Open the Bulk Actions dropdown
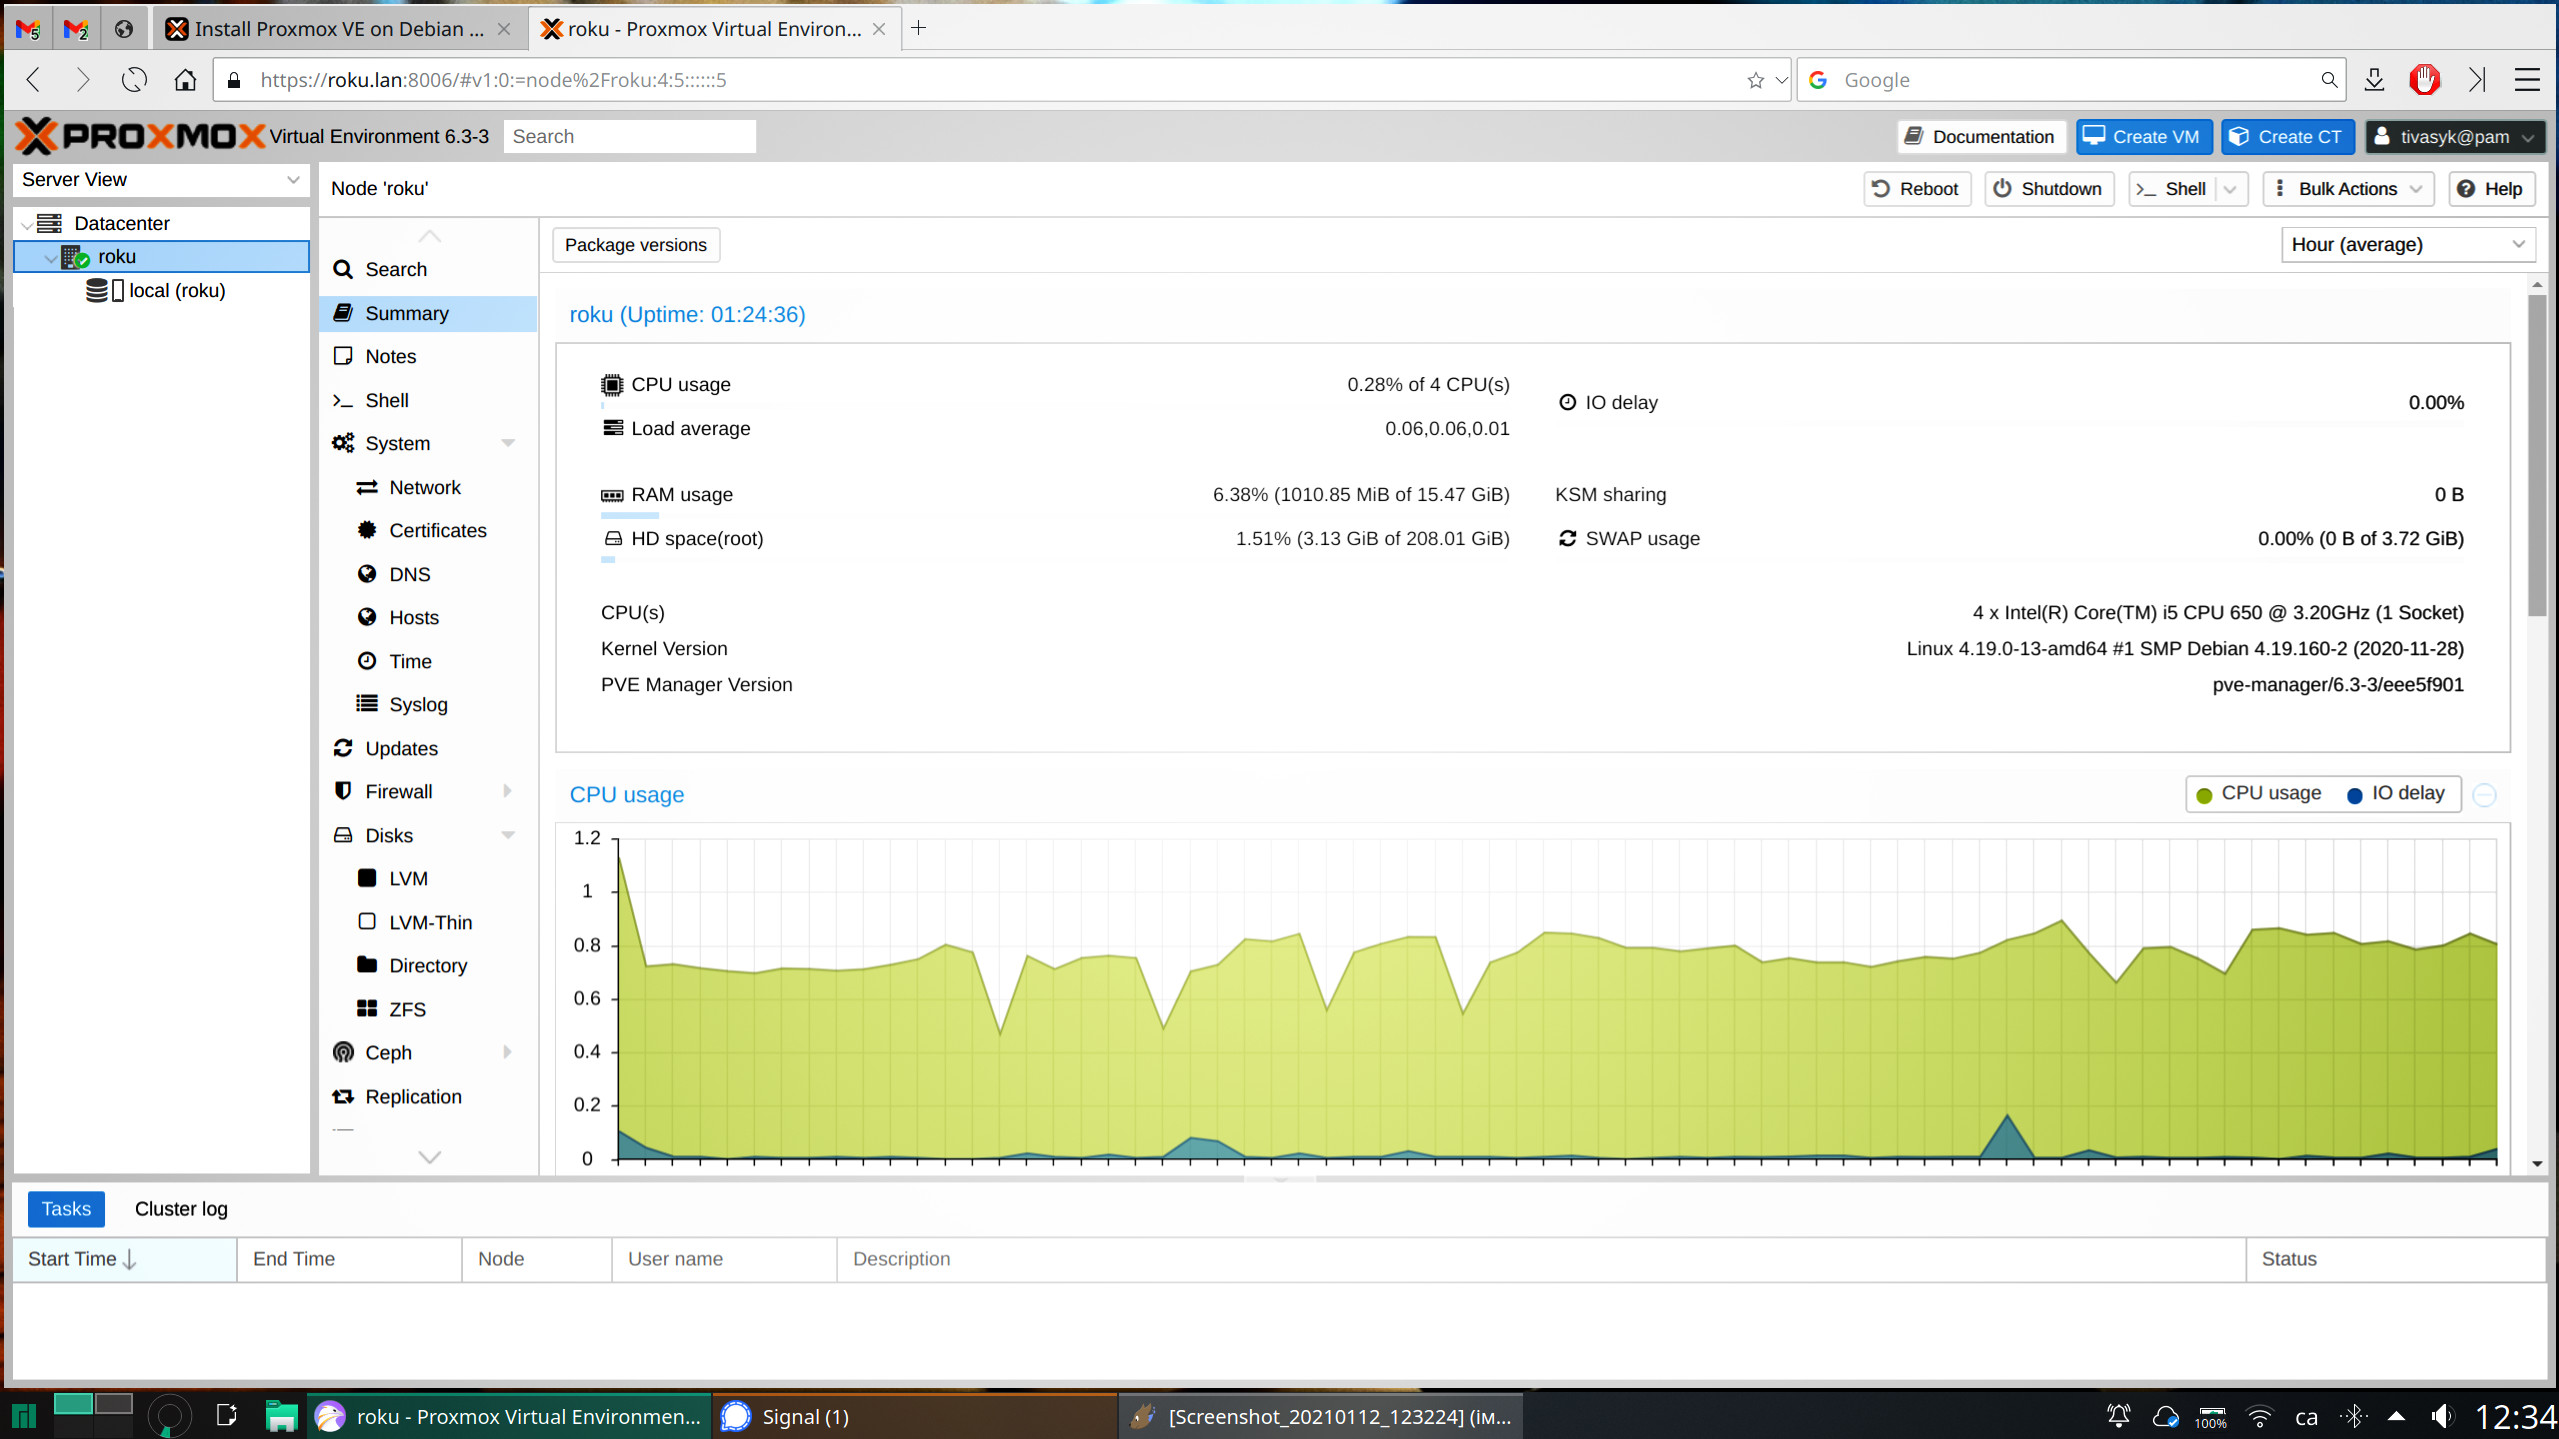 coord(2347,189)
